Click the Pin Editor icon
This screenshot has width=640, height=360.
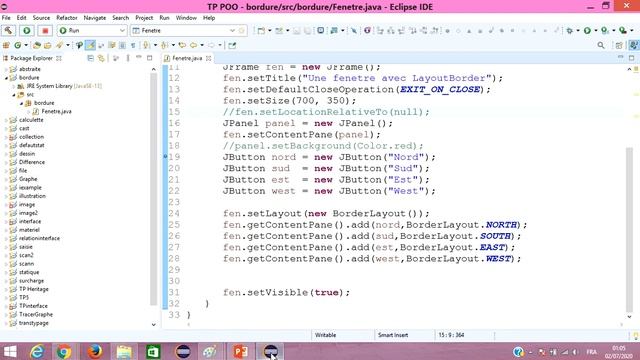click(232, 45)
